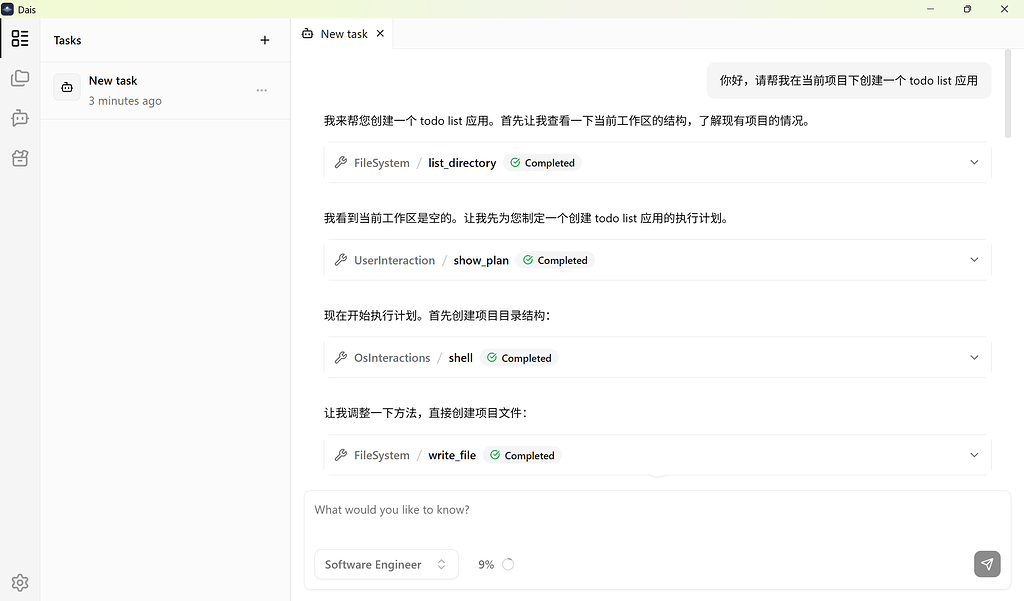Expand the show_plan tool call
This screenshot has width=1024, height=601.
[974, 259]
